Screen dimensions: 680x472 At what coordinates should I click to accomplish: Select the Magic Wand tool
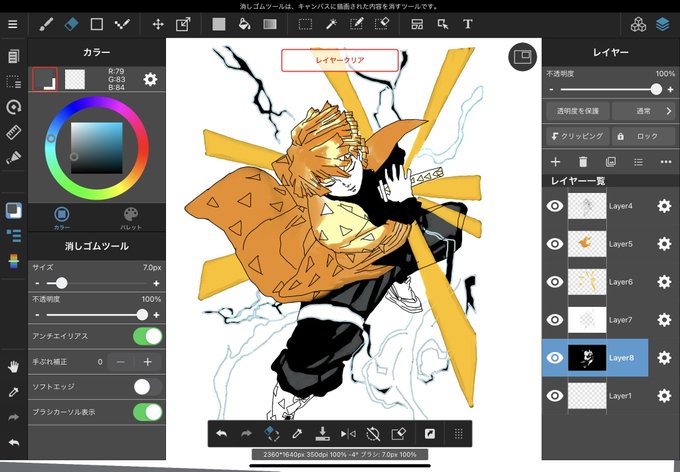[331, 24]
